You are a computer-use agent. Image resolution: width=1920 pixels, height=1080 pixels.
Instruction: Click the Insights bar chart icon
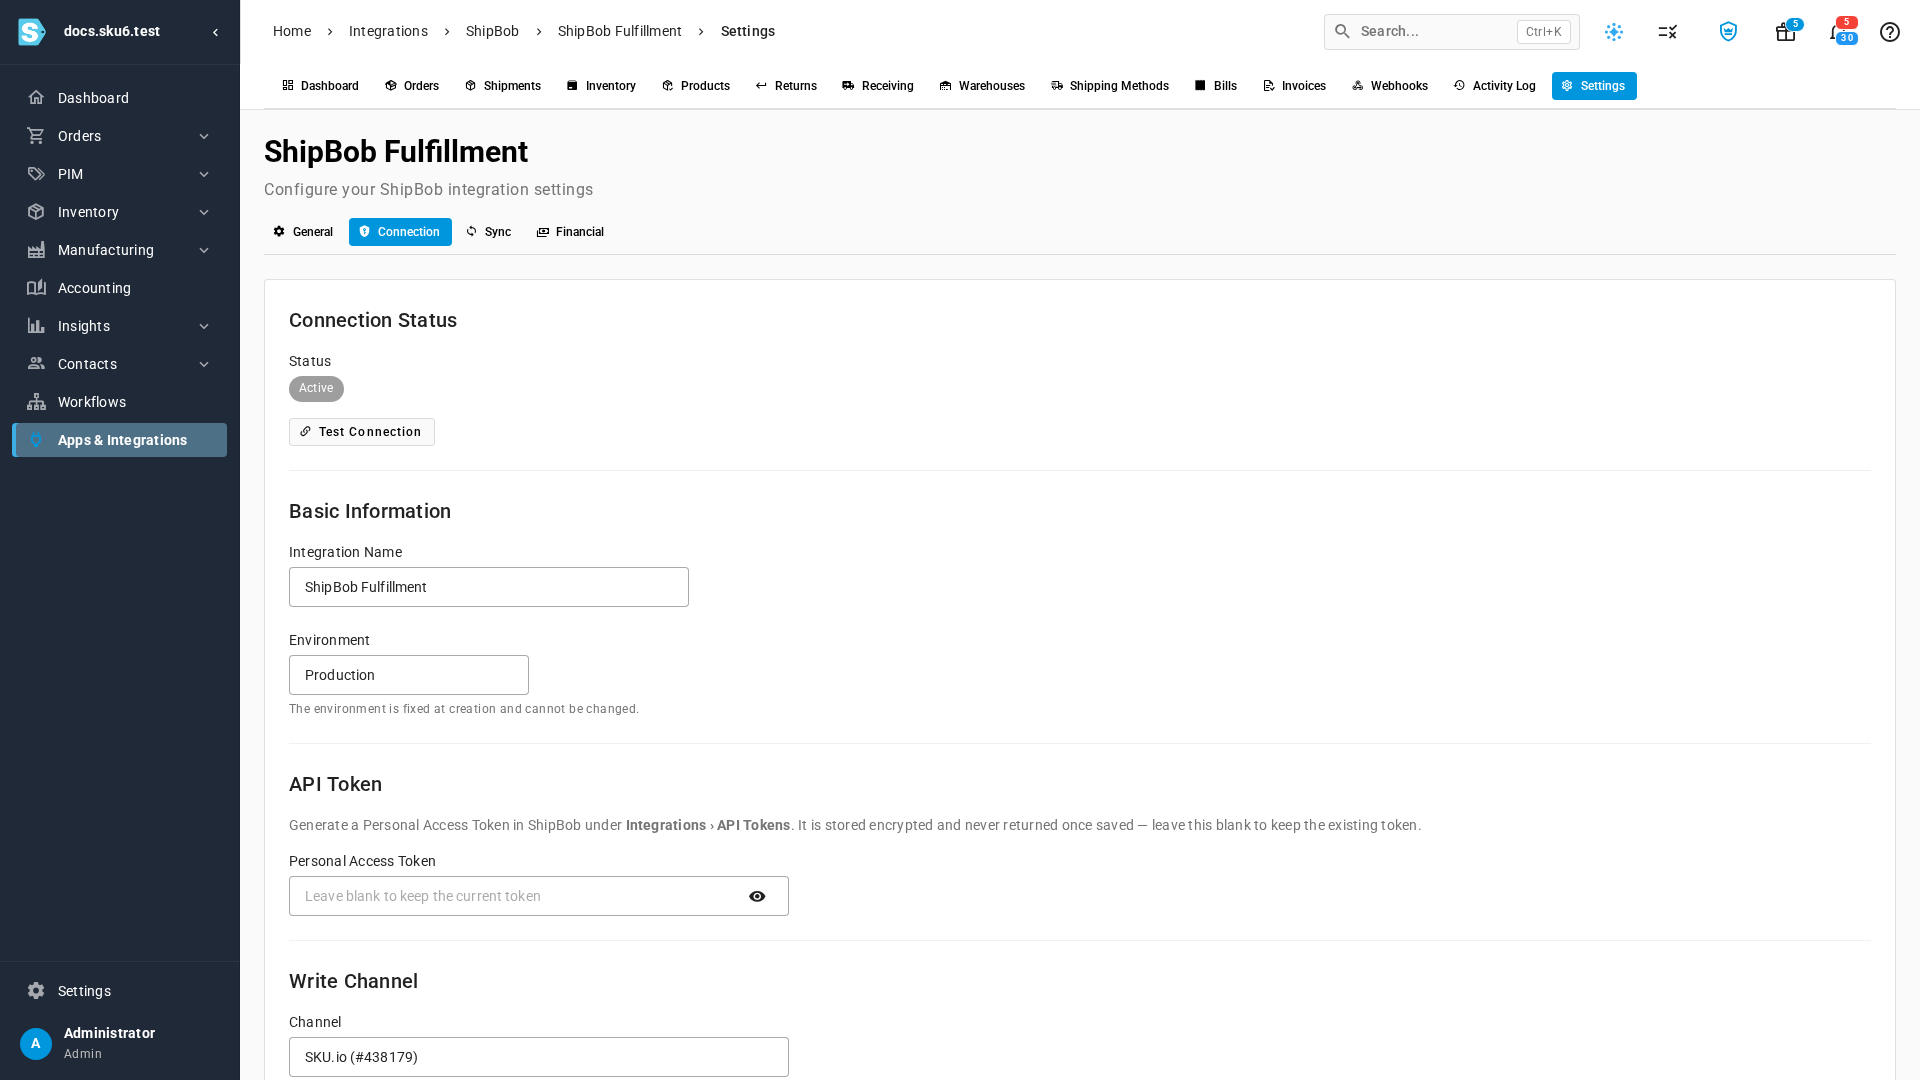coord(36,326)
